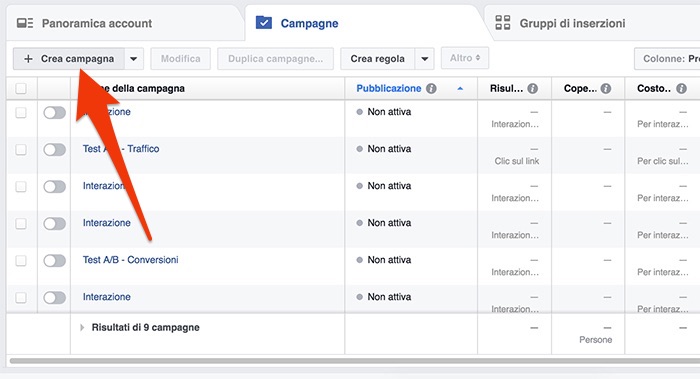Check checkbox of row above Test A/B - Conversioni
Viewport: 700px width, 379px height.
click(21, 223)
